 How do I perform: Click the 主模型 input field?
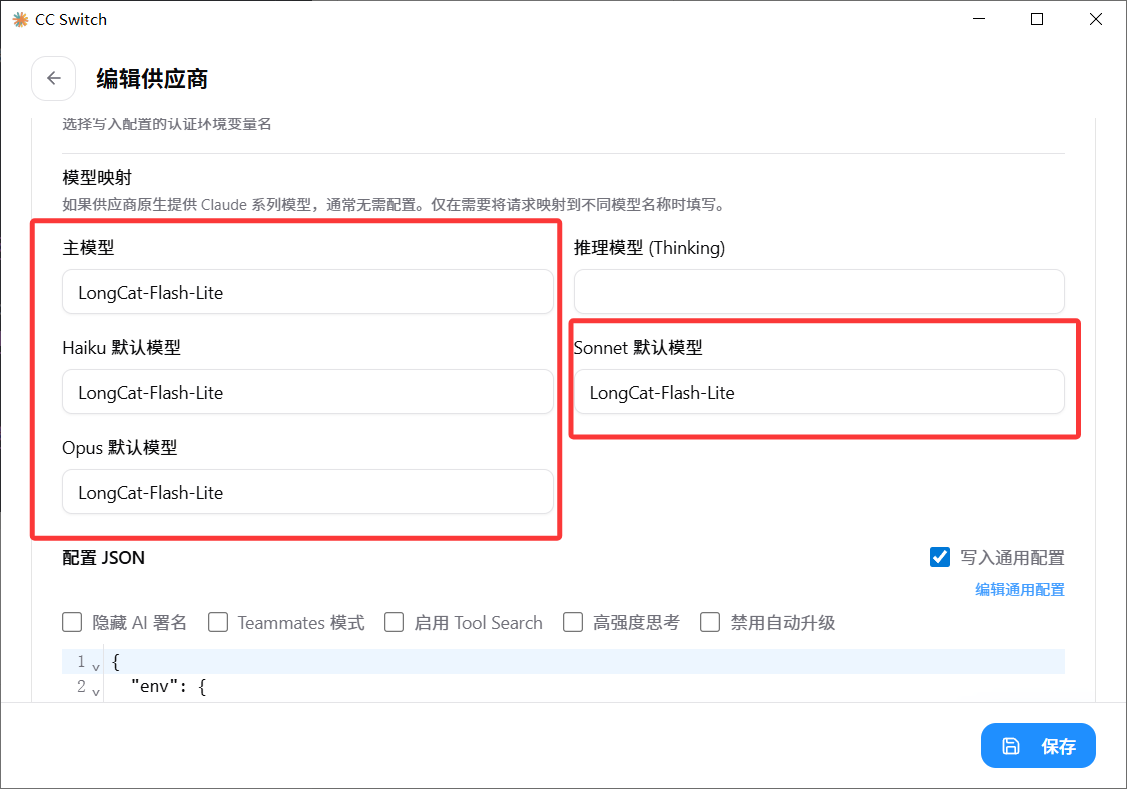[x=308, y=292]
